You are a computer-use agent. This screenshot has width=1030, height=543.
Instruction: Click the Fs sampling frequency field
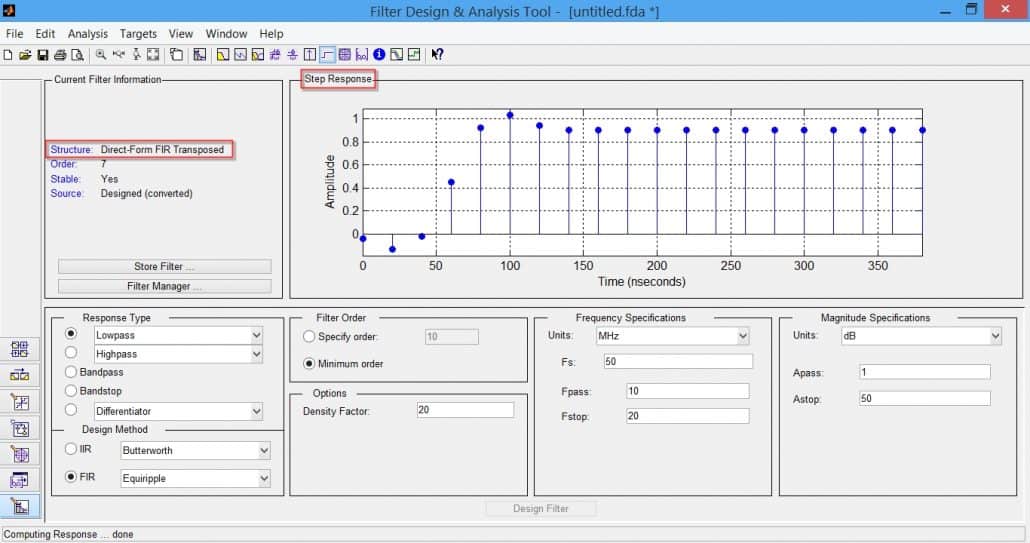tap(678, 361)
